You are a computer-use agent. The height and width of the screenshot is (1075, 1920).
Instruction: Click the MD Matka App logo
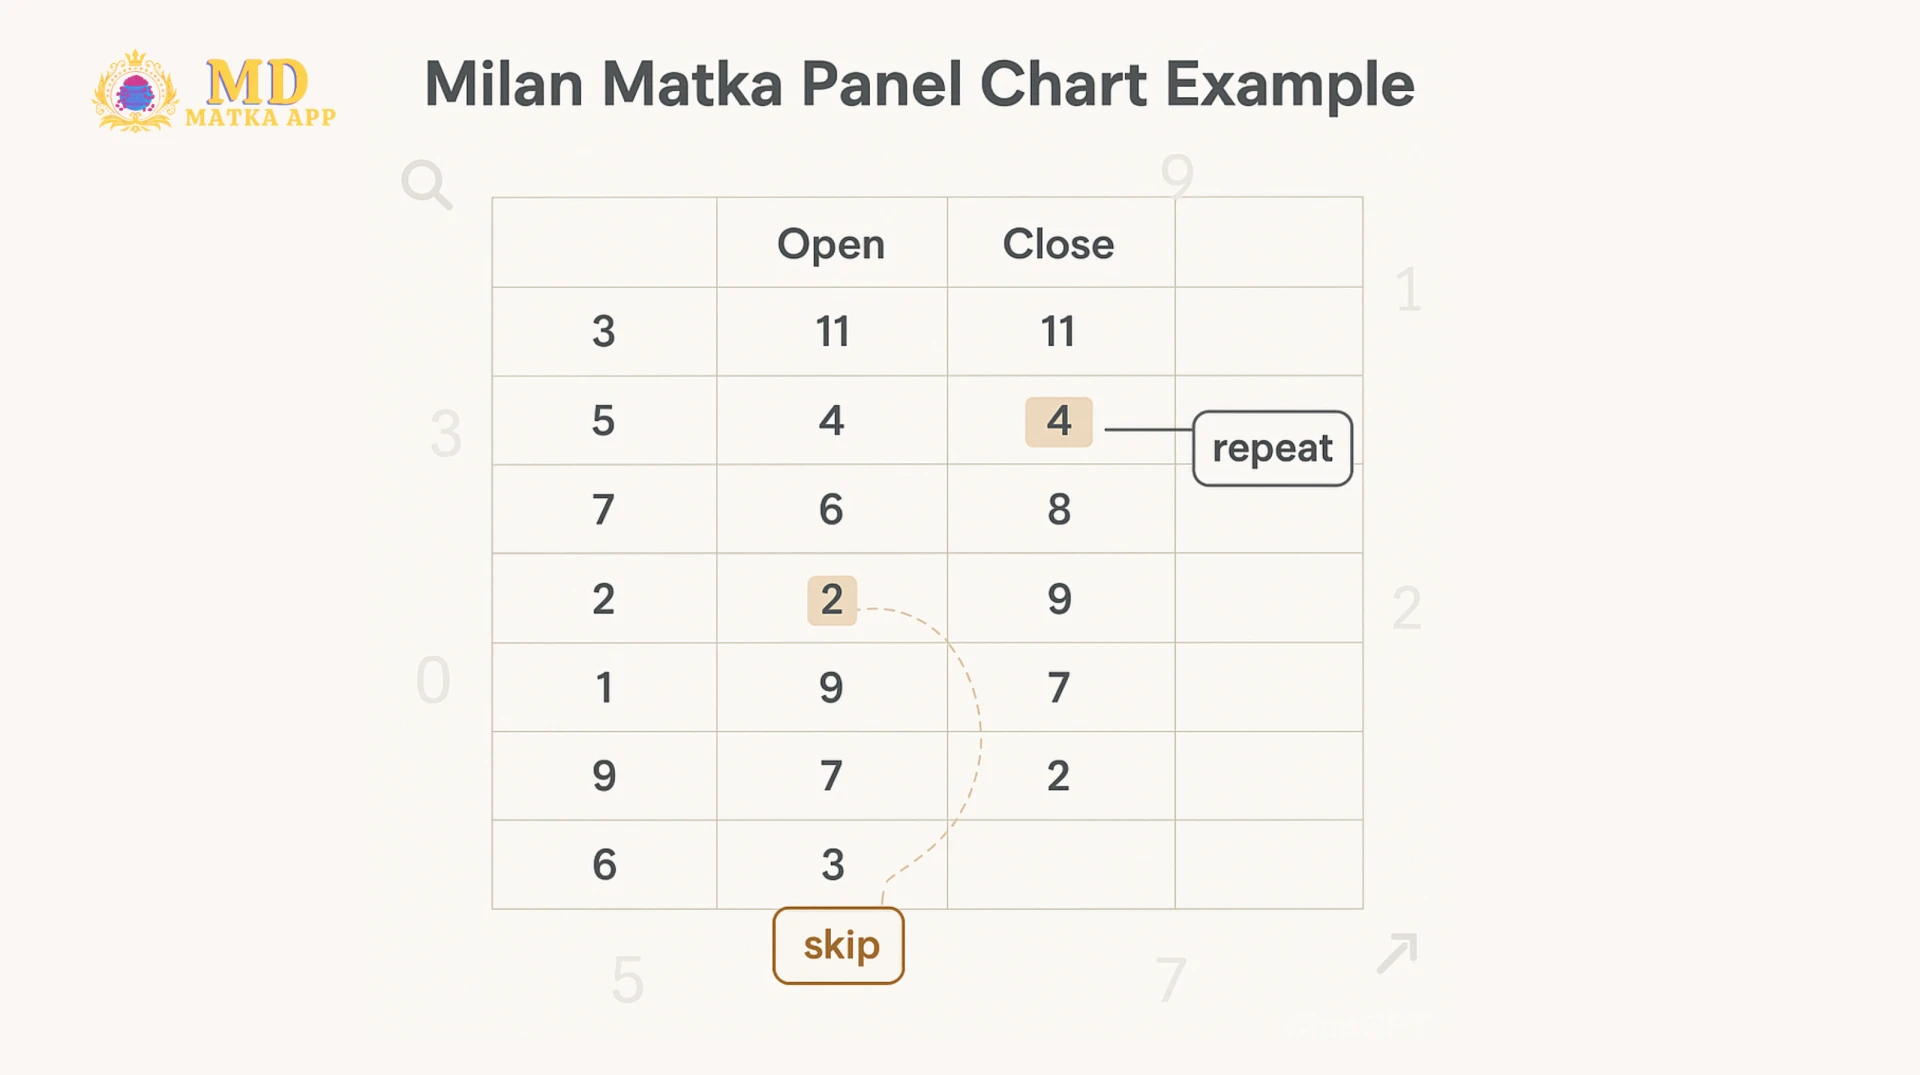click(x=214, y=91)
